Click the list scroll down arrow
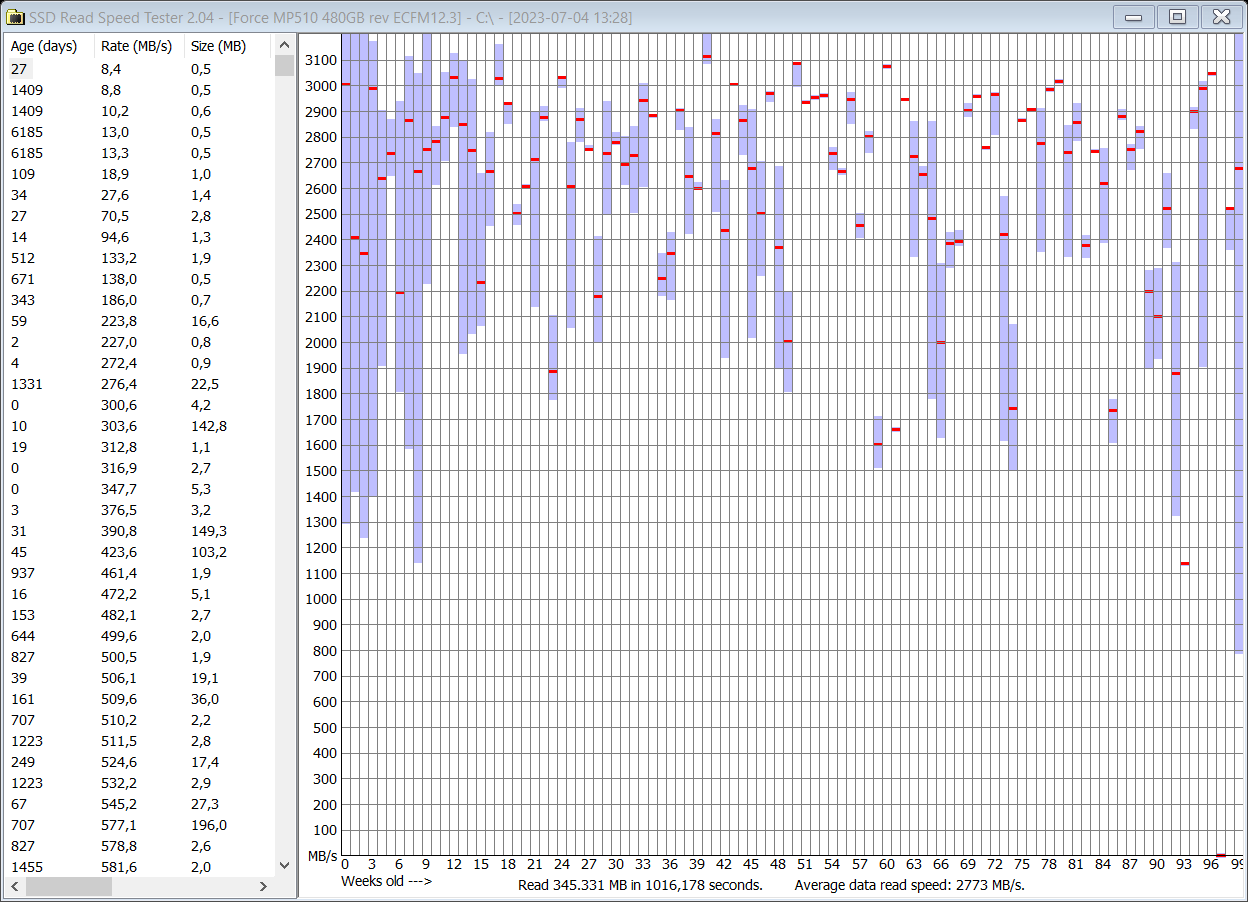Screen dimensions: 1248x902 (x=284, y=866)
